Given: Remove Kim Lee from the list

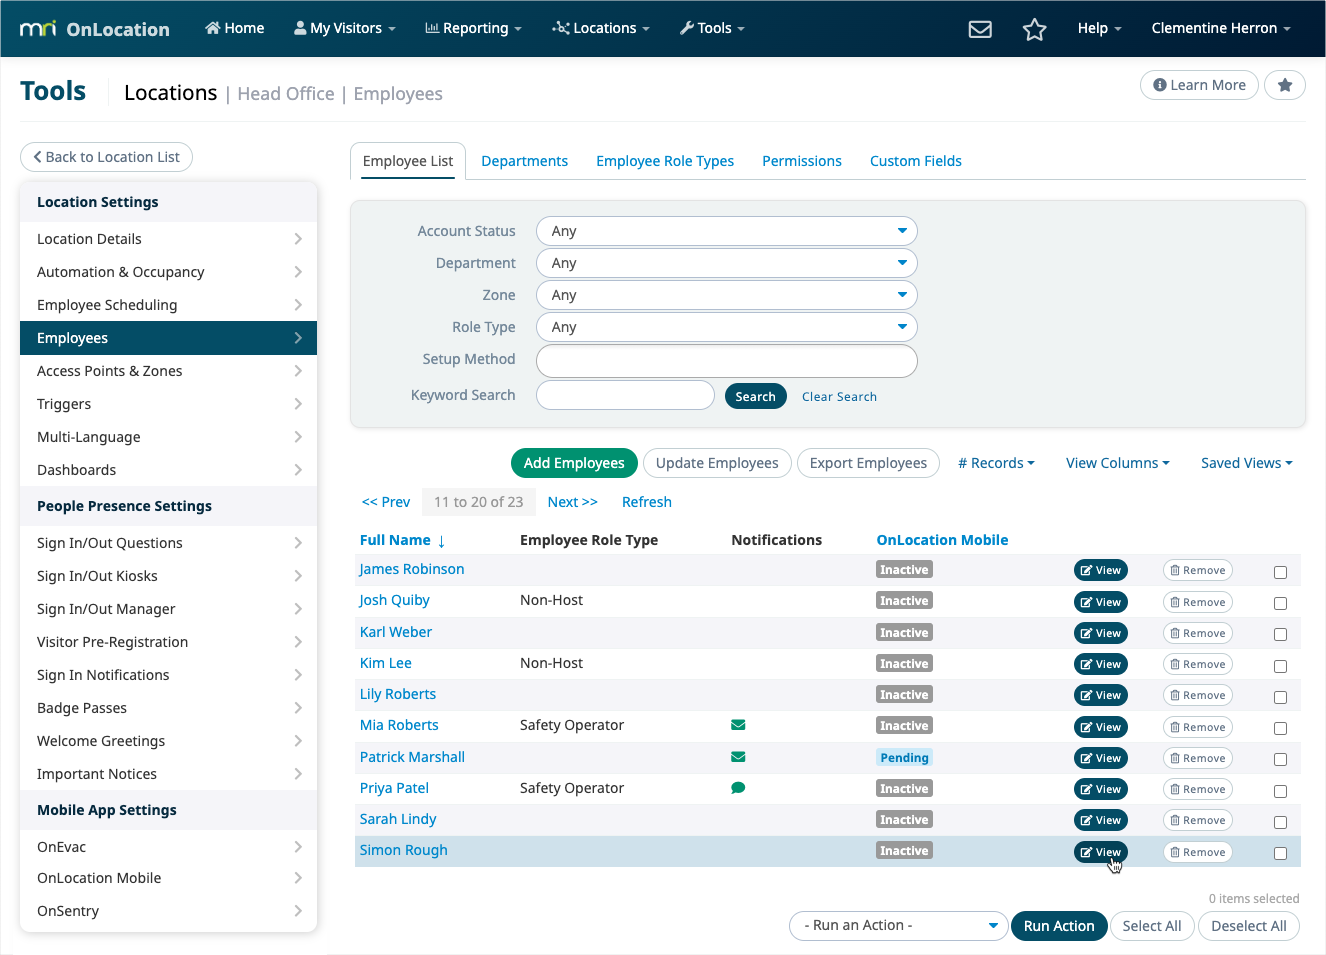Looking at the screenshot, I should 1197,664.
